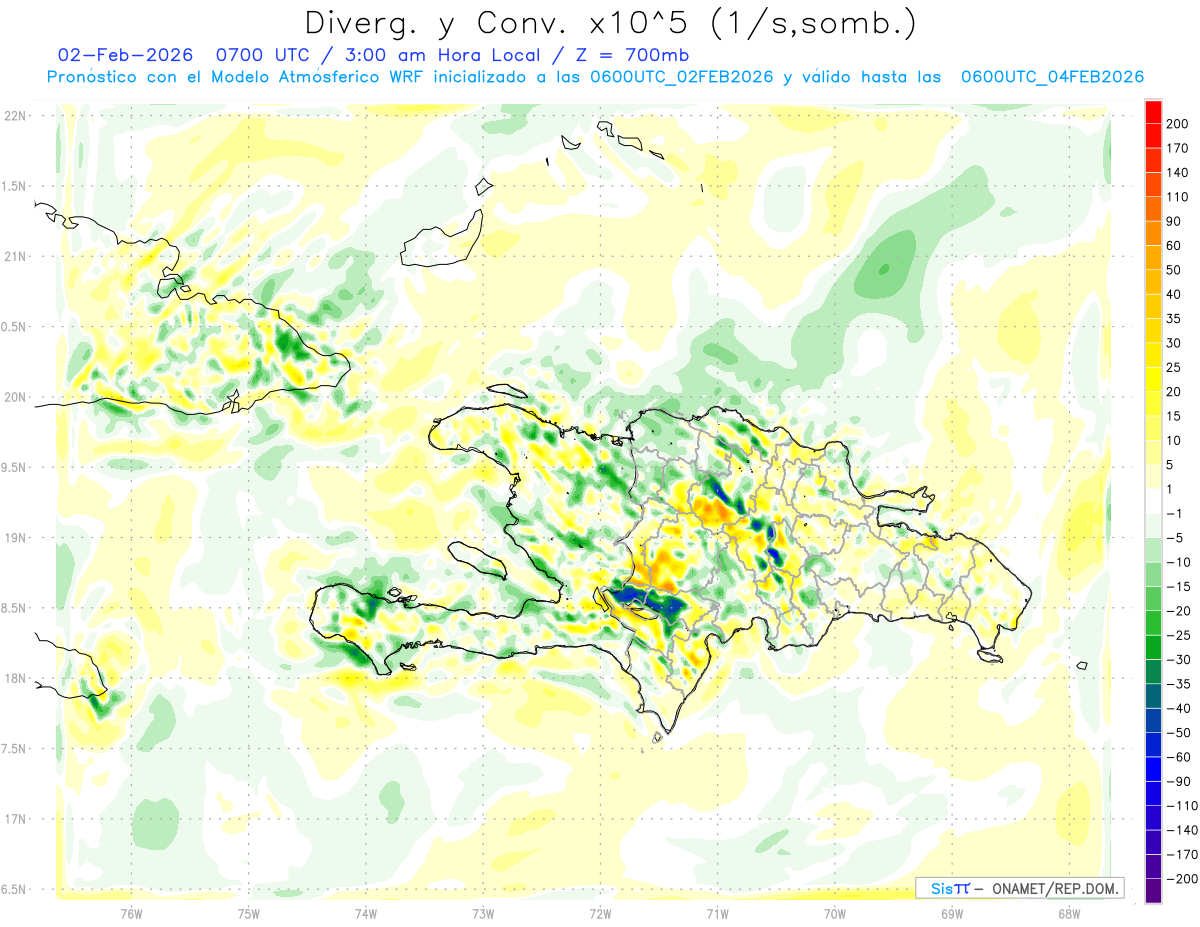Click the "72W" longitude label

600,912
